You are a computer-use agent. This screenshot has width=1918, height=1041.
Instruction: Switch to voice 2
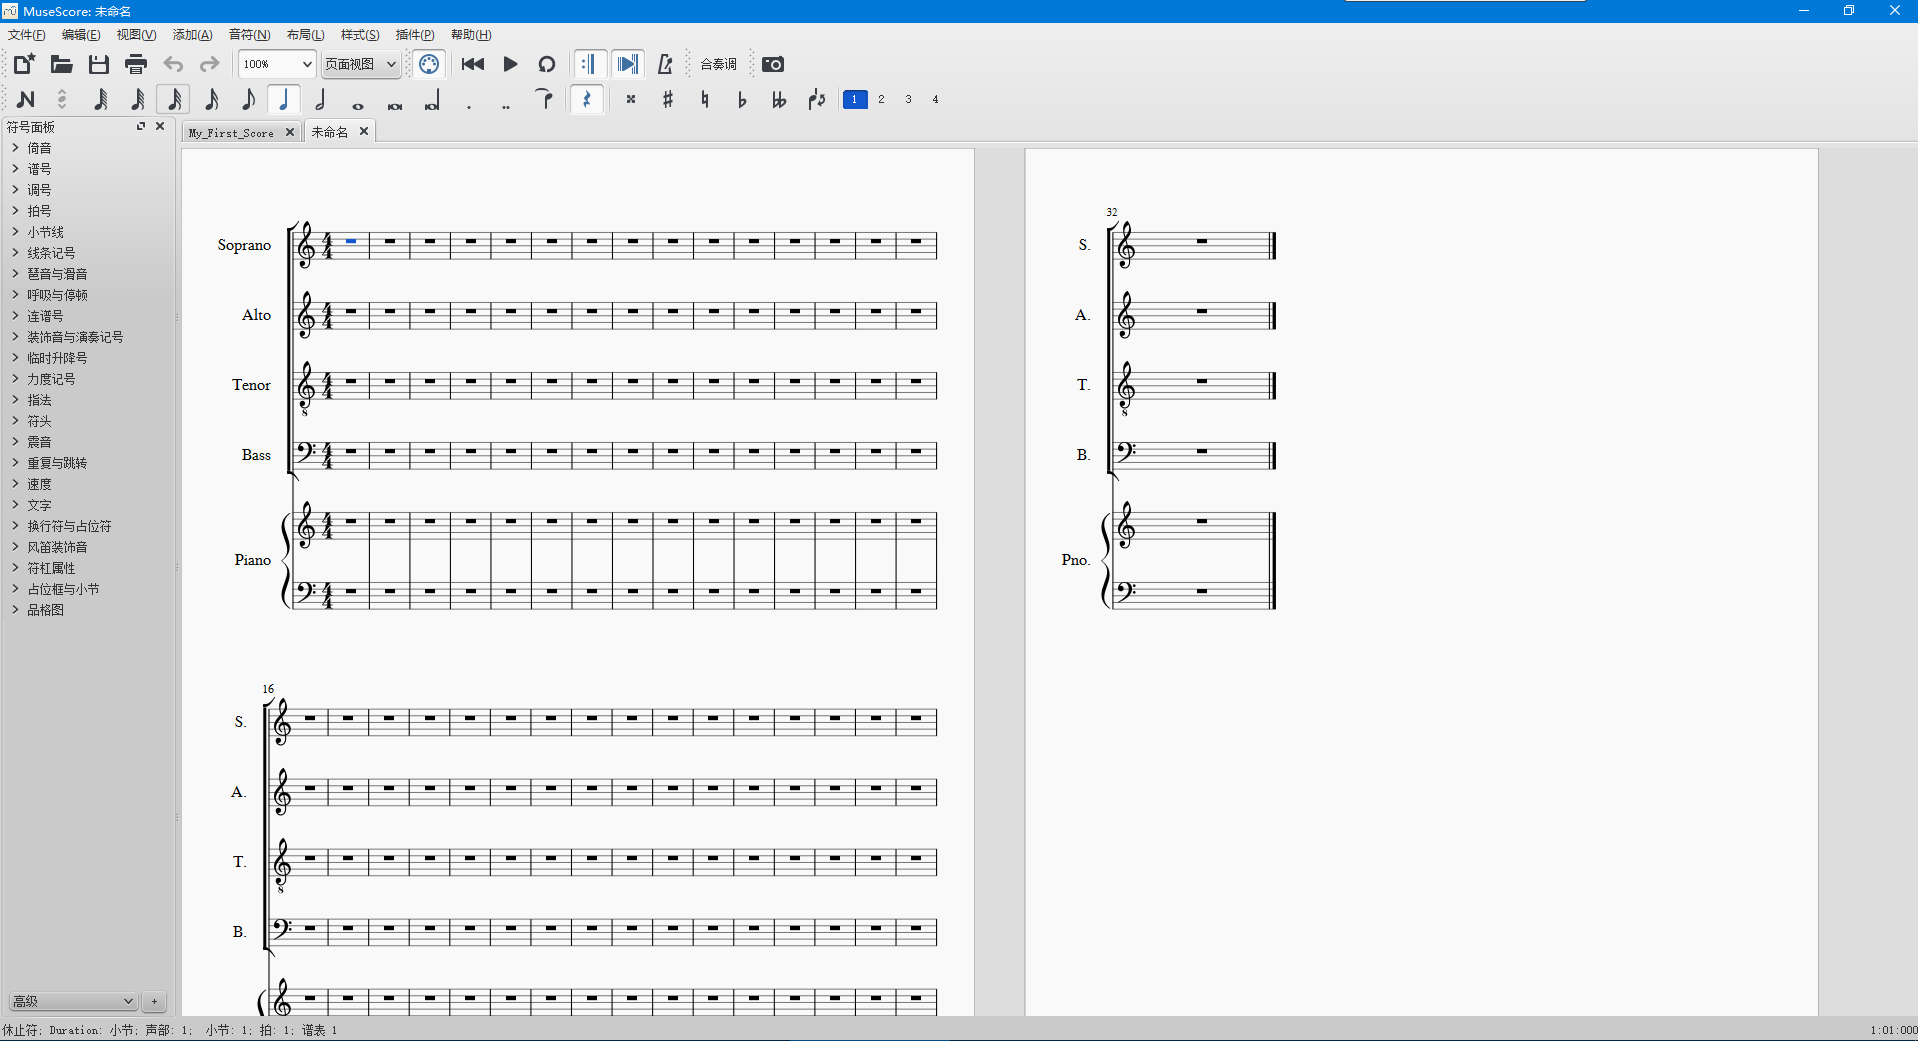[x=882, y=99]
